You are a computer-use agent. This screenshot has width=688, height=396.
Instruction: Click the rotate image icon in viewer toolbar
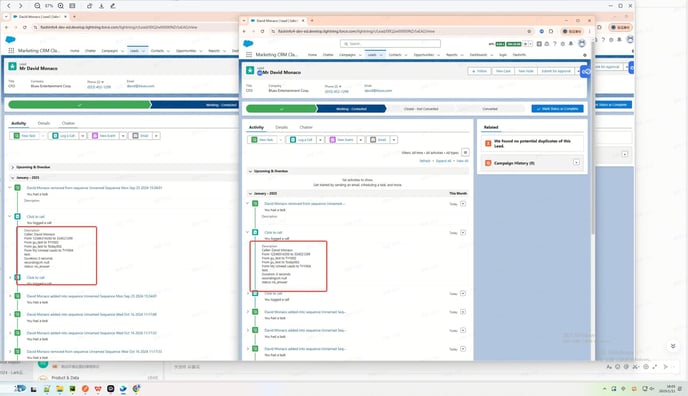coord(90,6)
